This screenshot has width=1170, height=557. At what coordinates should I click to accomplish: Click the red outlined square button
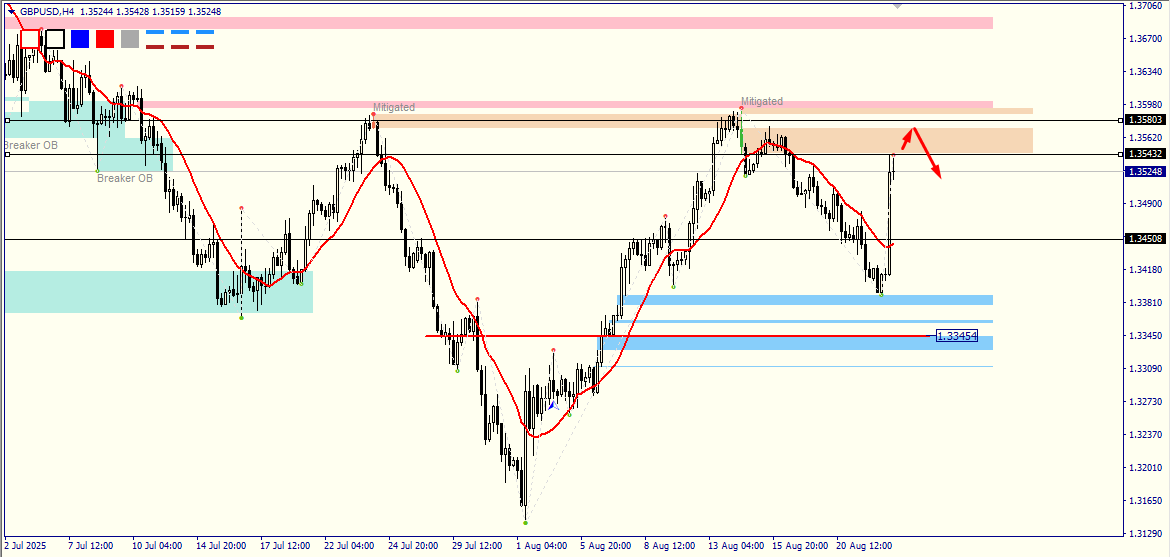[30, 39]
